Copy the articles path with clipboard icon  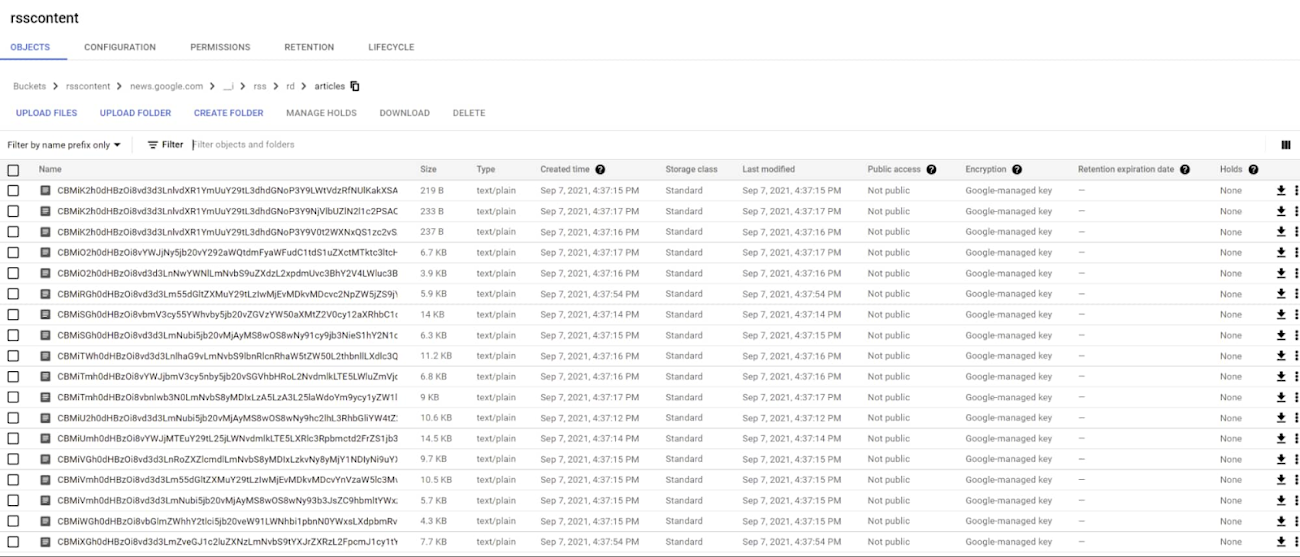355,86
